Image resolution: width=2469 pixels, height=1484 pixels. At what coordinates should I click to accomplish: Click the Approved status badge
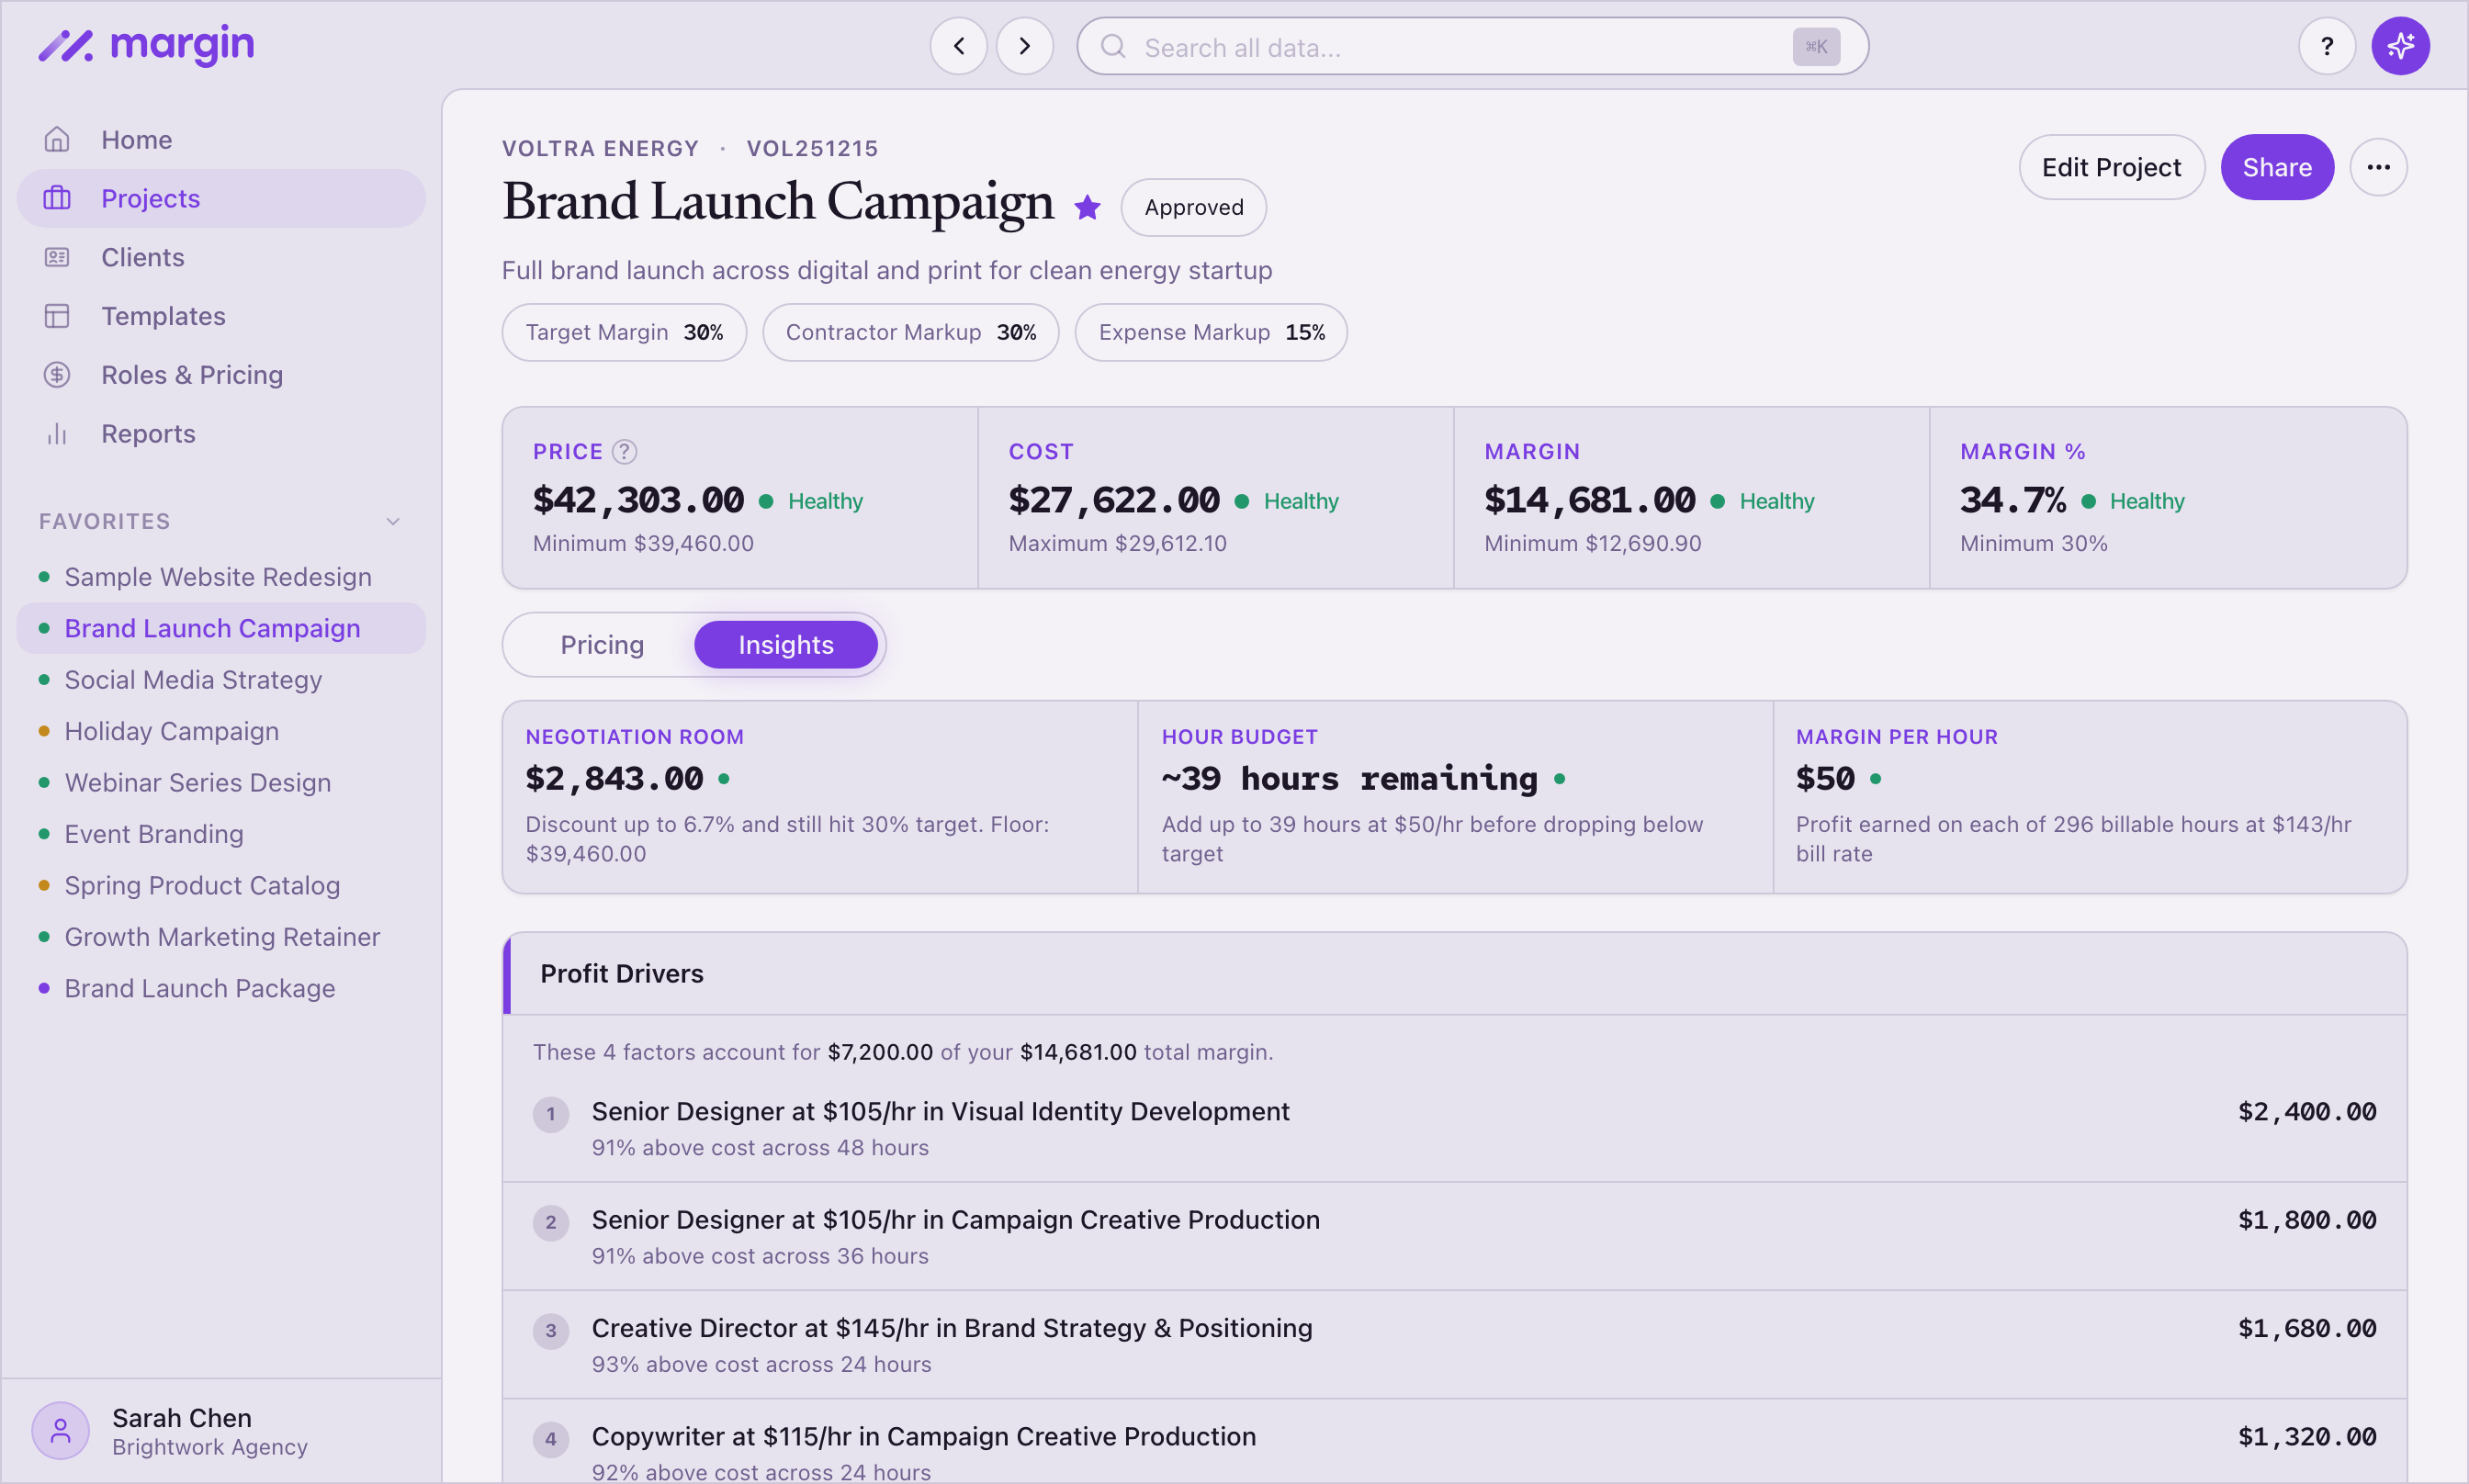[x=1194, y=207]
